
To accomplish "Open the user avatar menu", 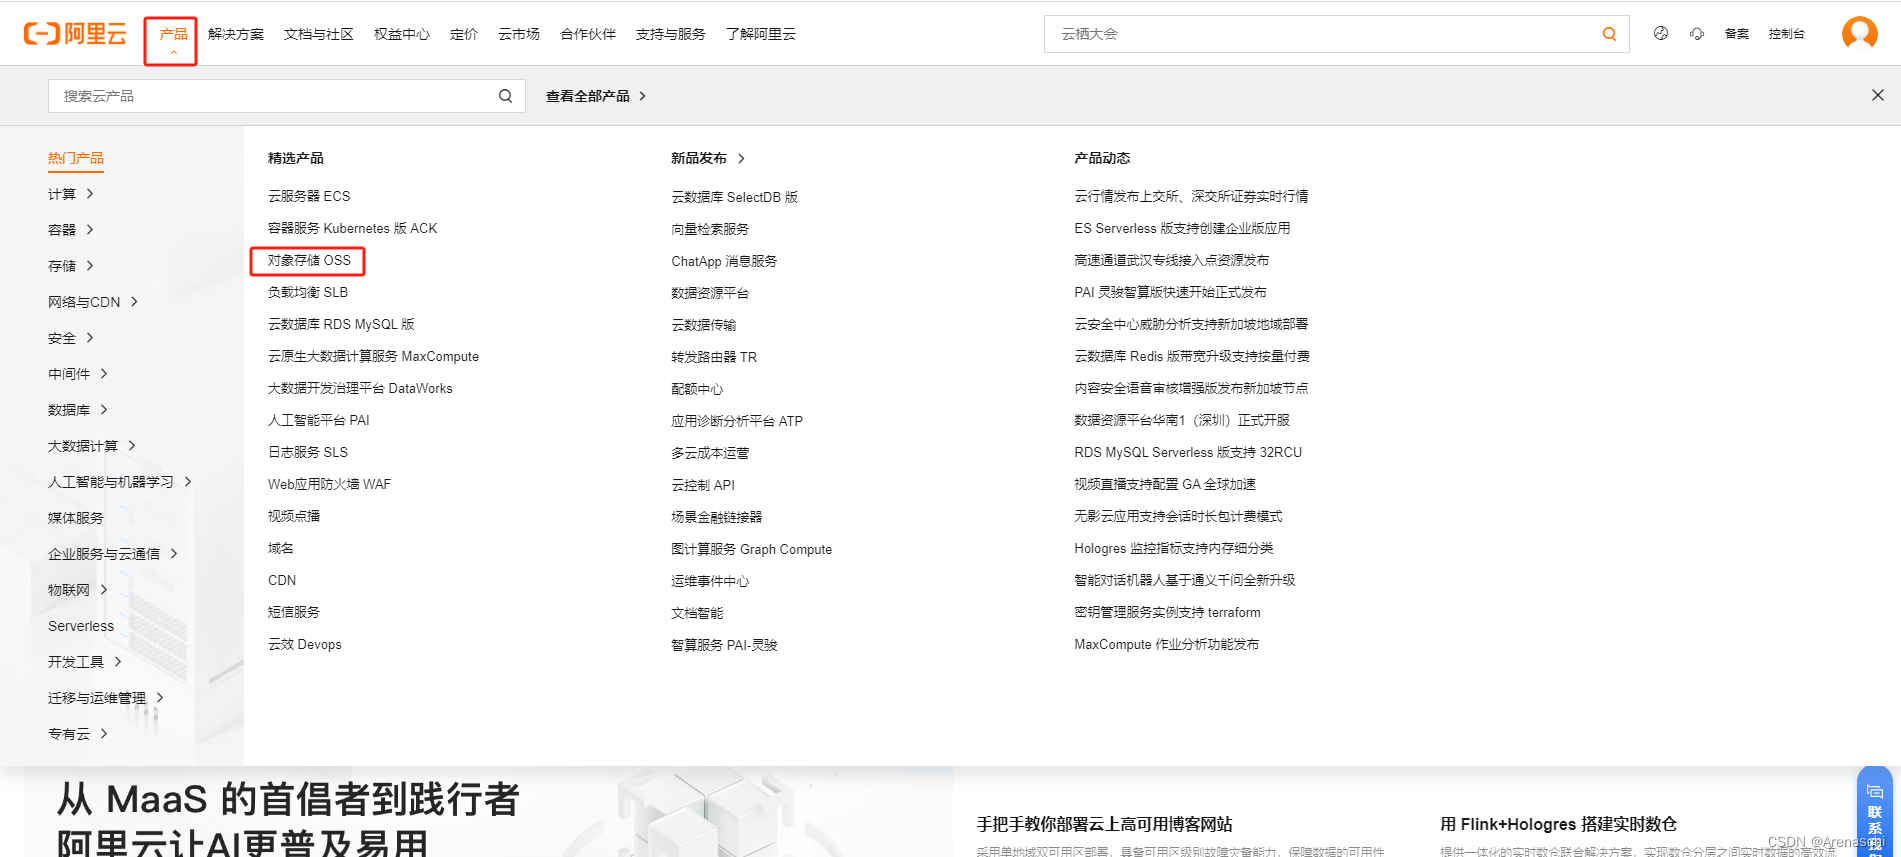I will pos(1860,33).
